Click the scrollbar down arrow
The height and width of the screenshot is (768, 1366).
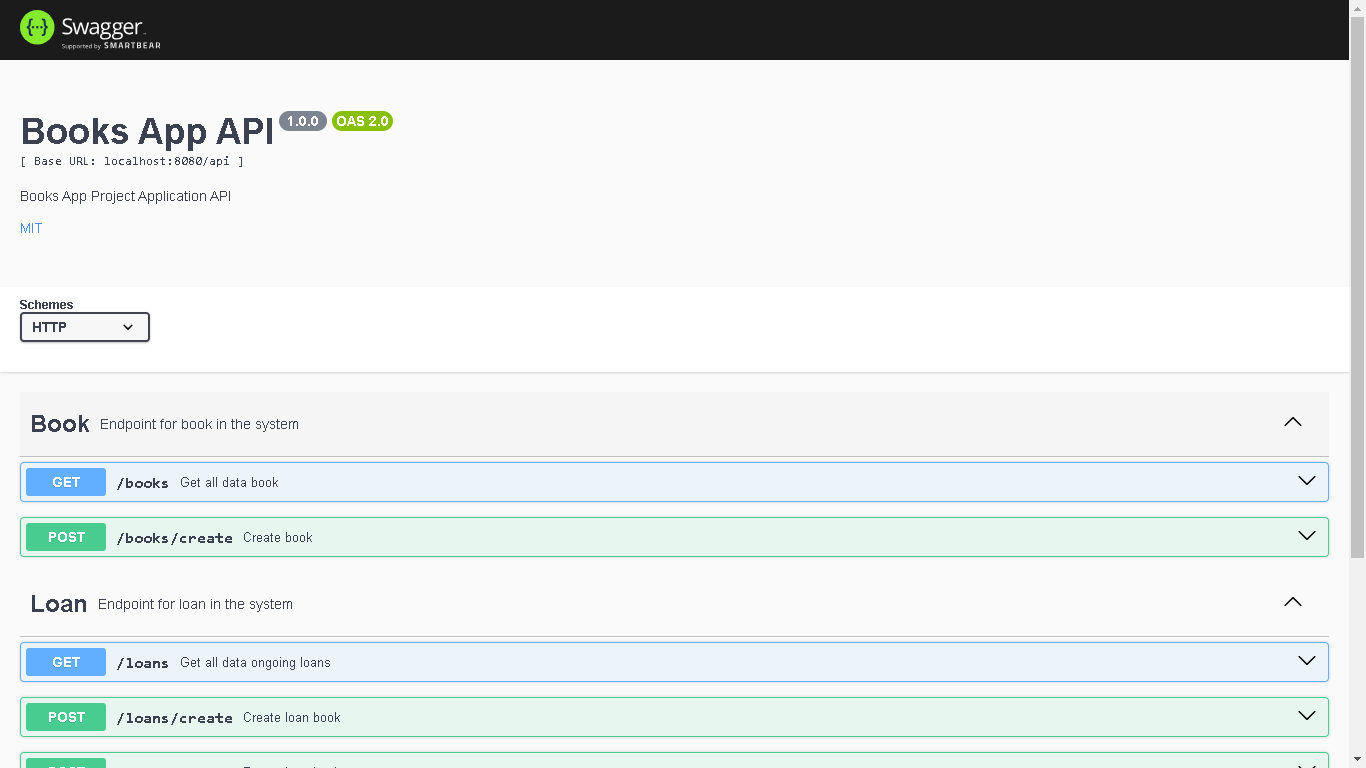(x=1357, y=759)
